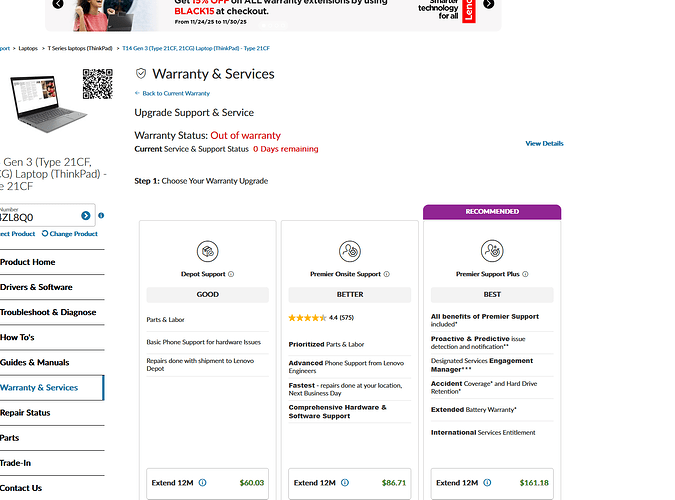Click the Change Product link
This screenshot has height=500, width=675.
click(72, 234)
